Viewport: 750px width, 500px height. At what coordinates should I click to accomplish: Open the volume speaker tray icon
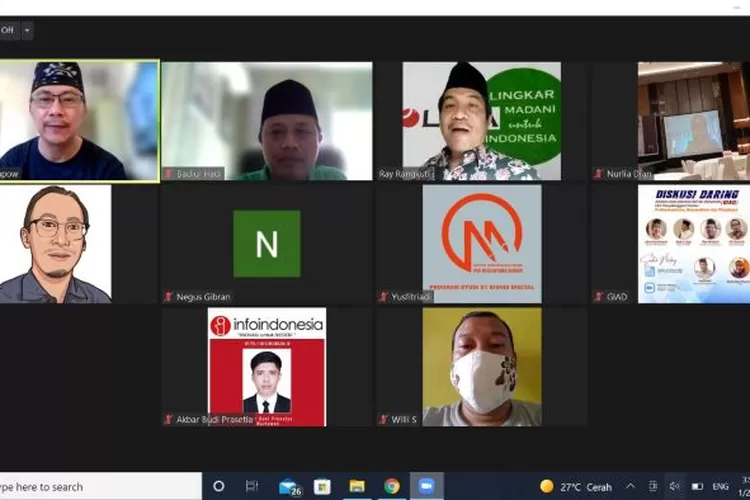tap(675, 487)
